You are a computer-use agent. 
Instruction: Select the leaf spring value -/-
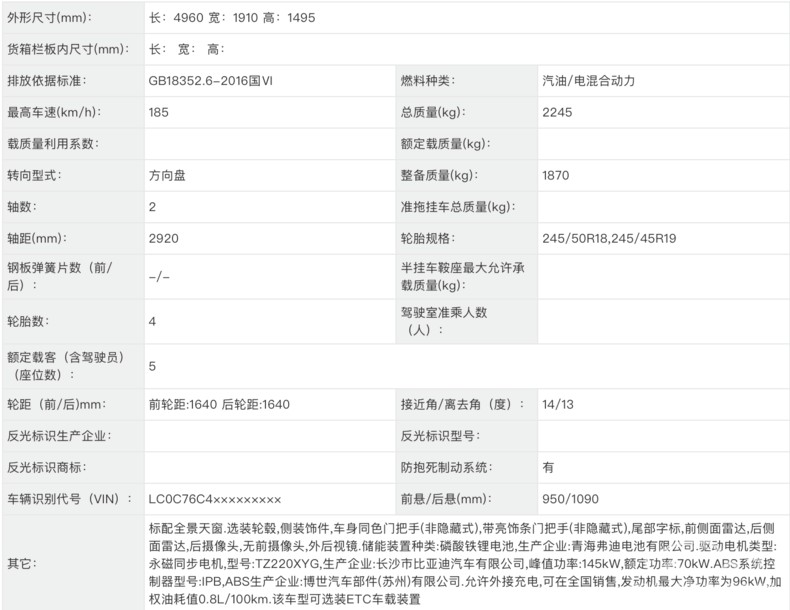click(159, 277)
